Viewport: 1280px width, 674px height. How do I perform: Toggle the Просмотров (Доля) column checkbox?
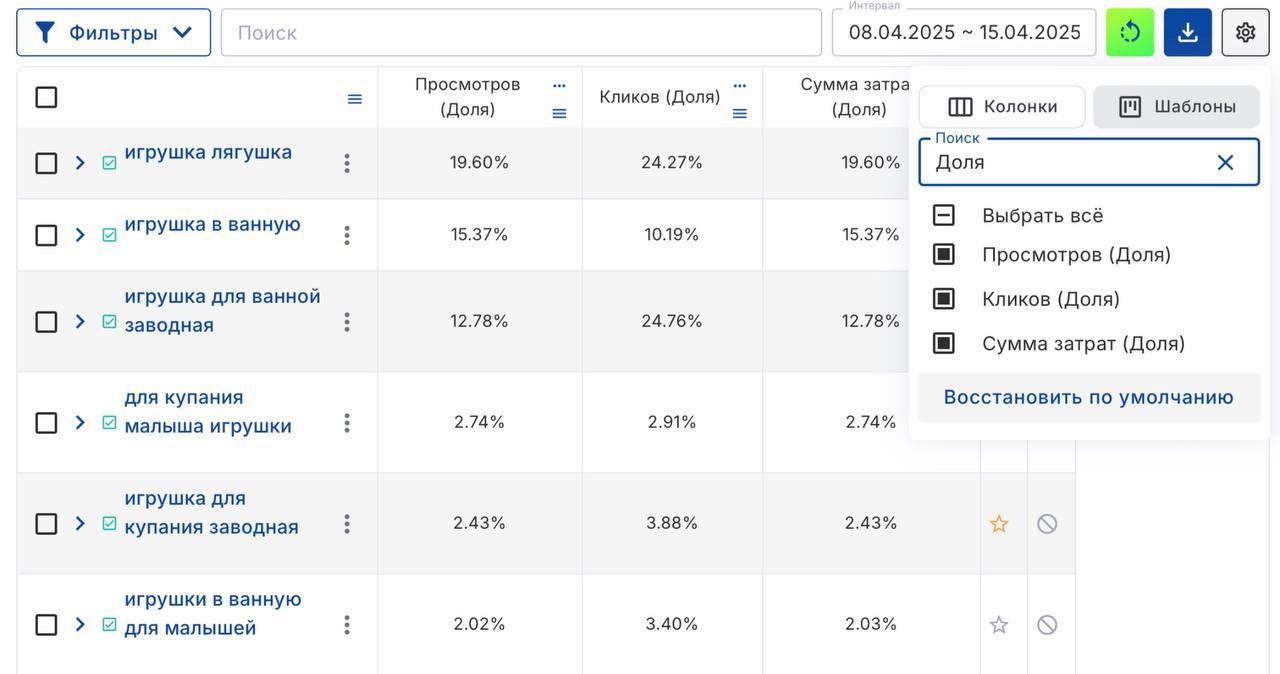[944, 255]
